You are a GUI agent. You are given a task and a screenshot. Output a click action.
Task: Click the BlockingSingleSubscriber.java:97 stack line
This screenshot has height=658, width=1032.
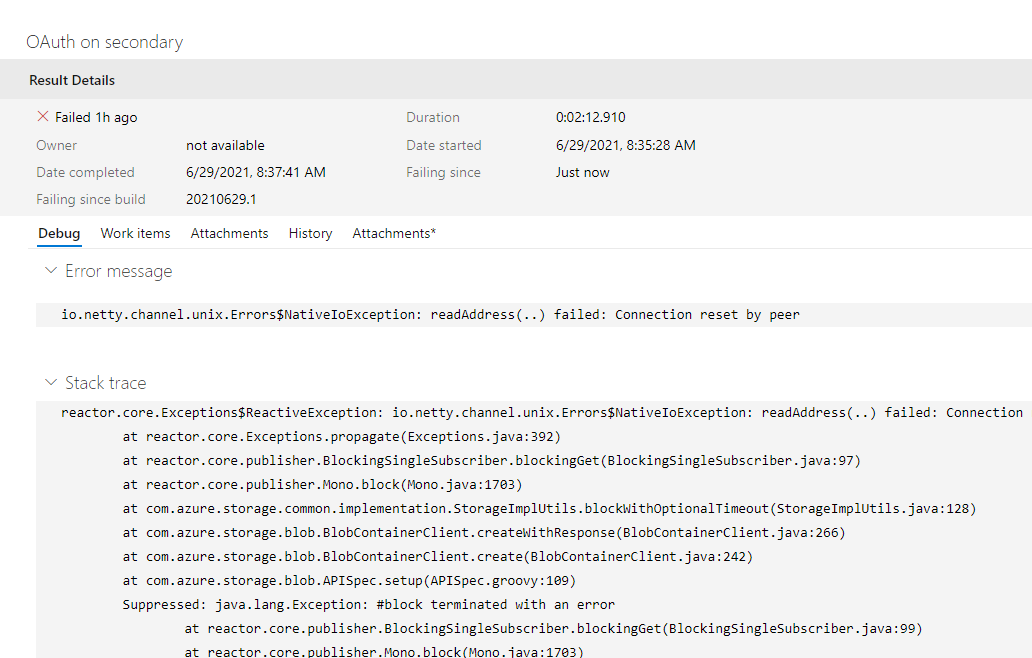pos(492,461)
